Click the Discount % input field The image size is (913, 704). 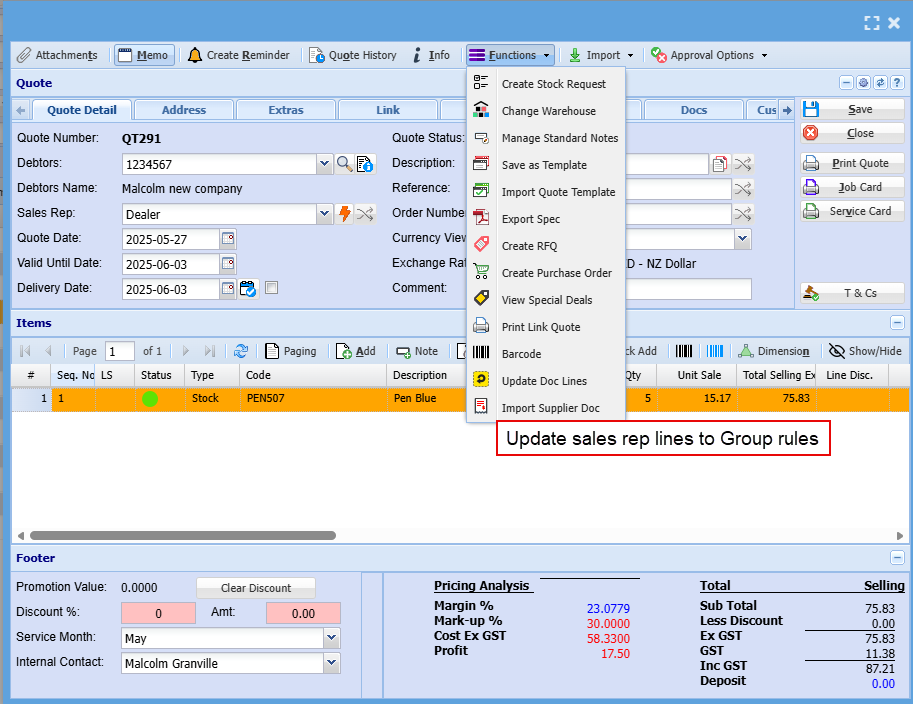pyautogui.click(x=158, y=613)
